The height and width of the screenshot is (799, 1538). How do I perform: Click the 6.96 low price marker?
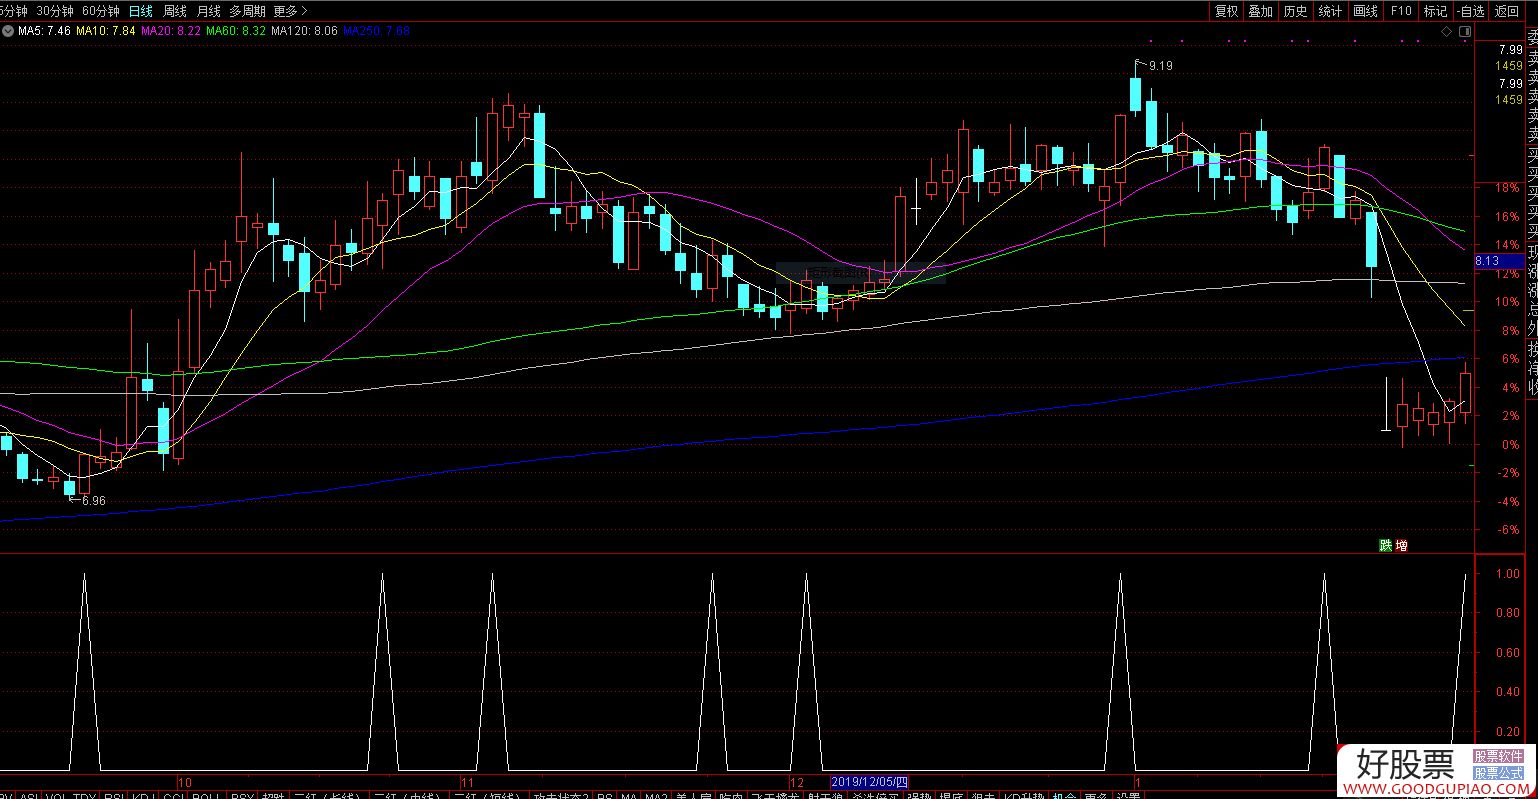pos(93,500)
